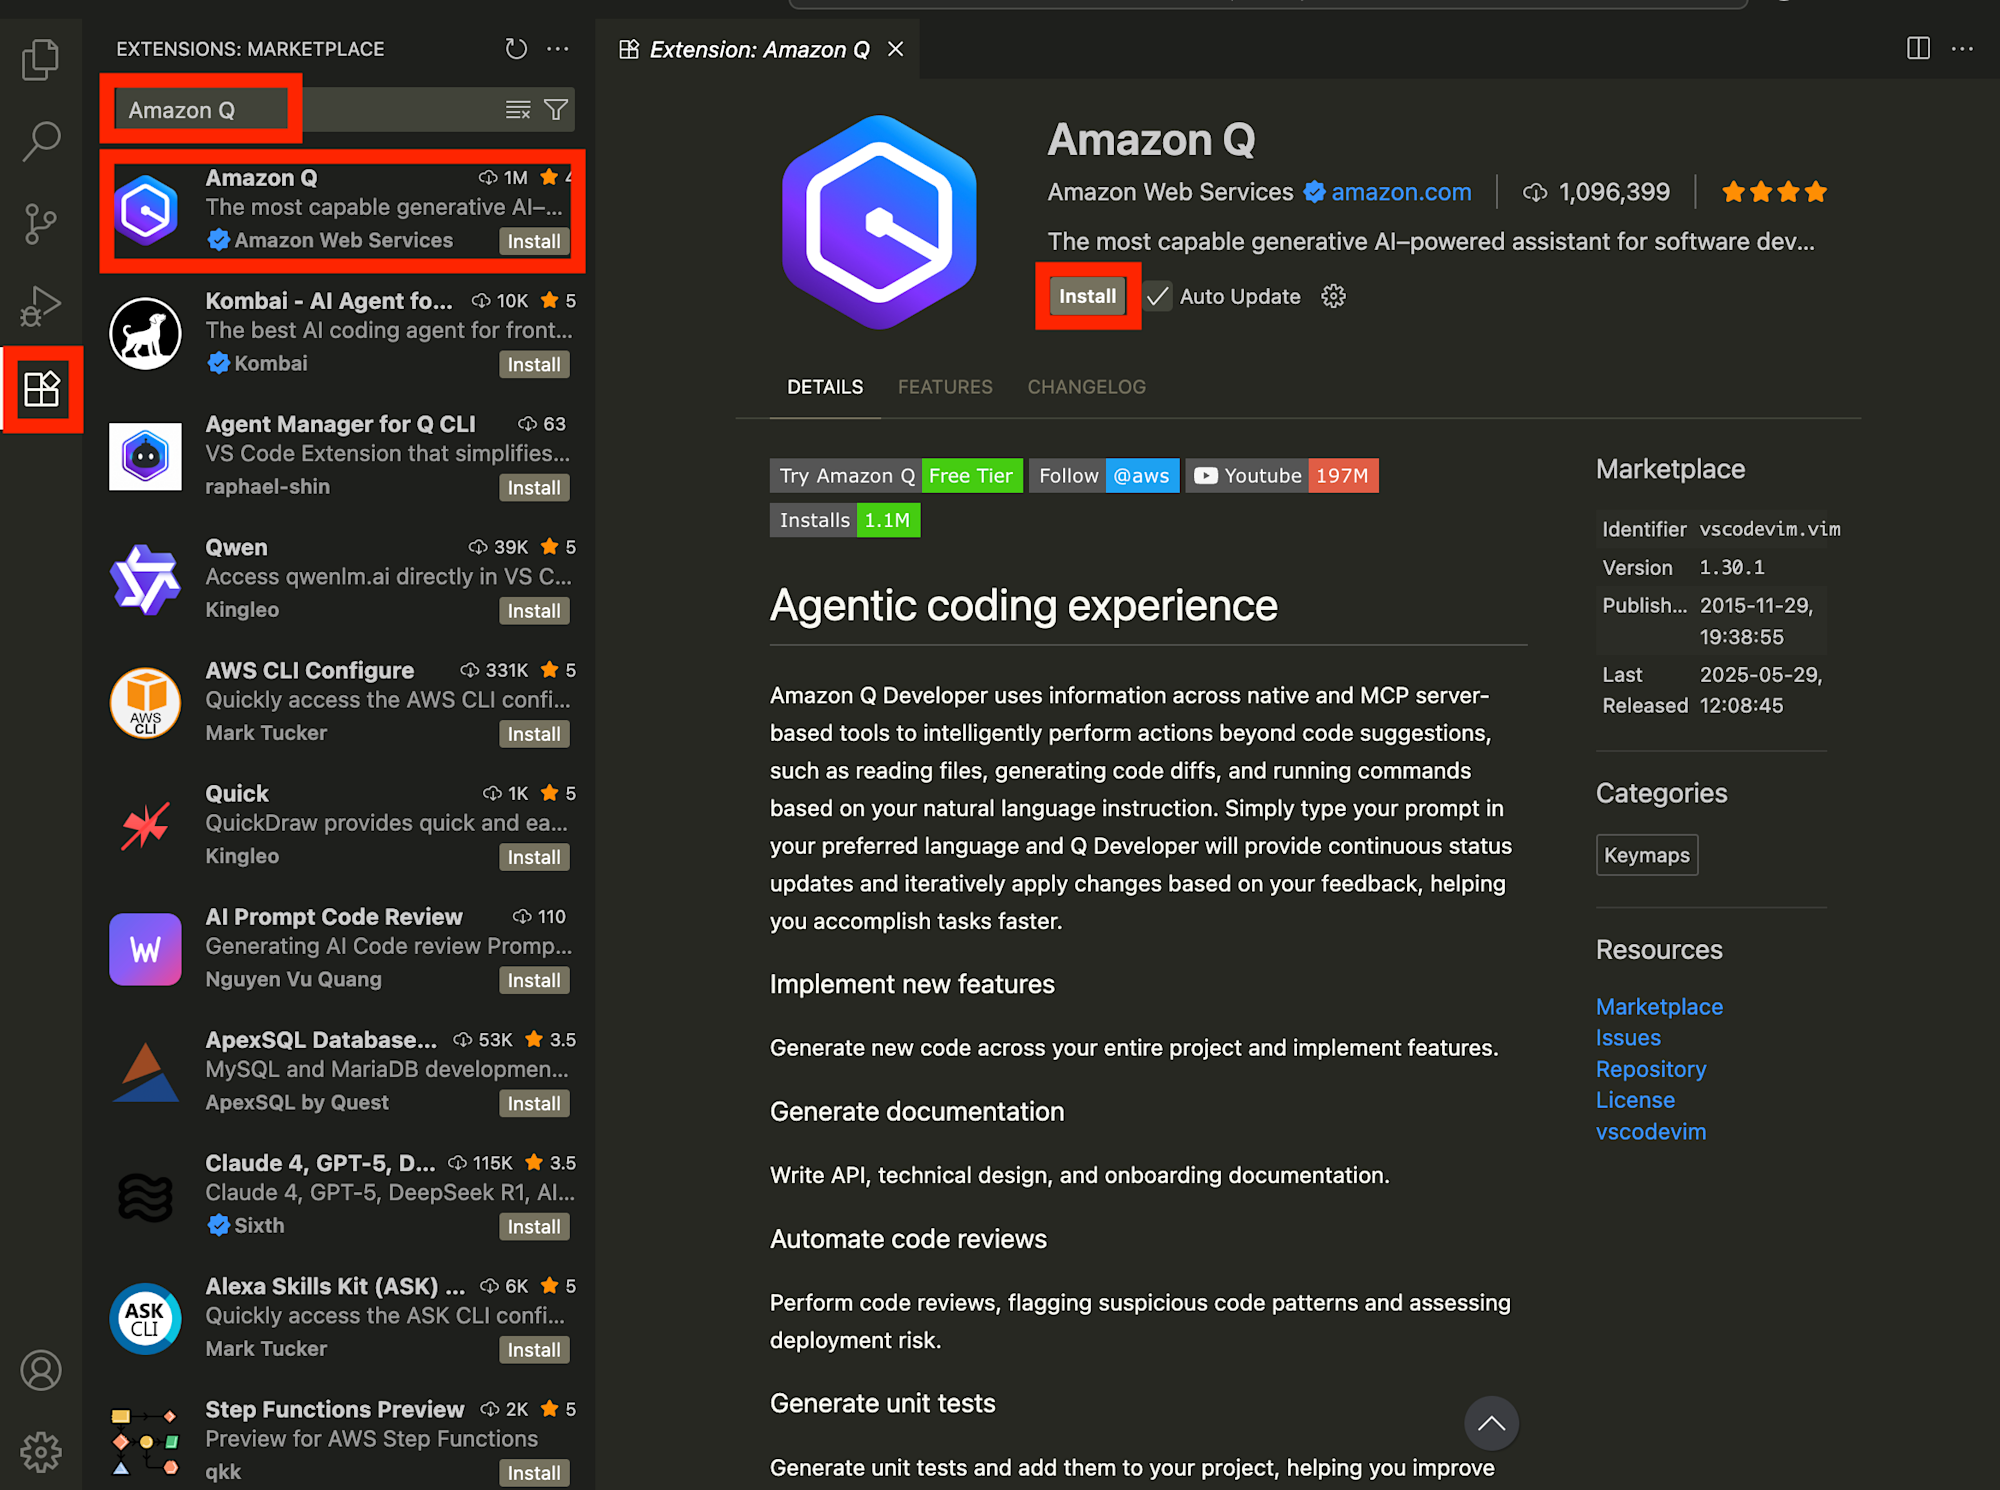
Task: Install Amazon Q from the results list
Action: coord(534,241)
